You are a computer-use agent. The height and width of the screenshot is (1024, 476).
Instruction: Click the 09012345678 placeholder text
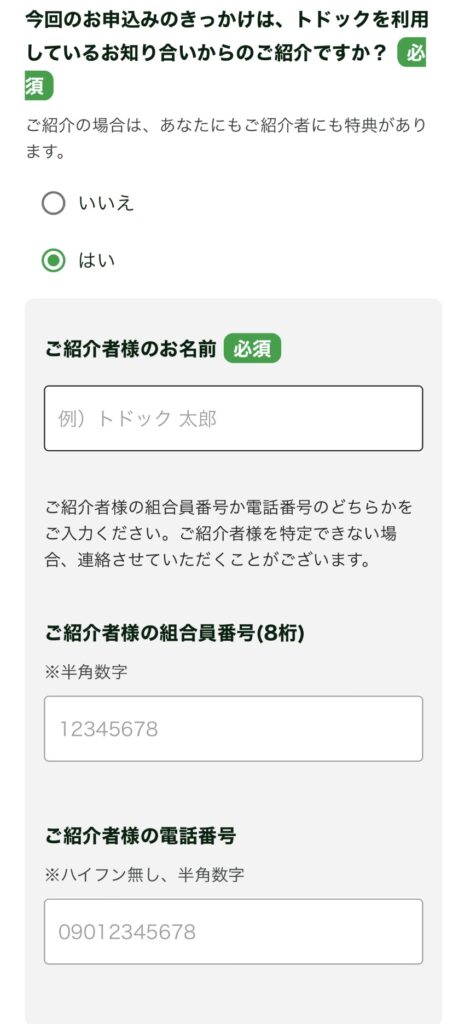[x=127, y=932]
